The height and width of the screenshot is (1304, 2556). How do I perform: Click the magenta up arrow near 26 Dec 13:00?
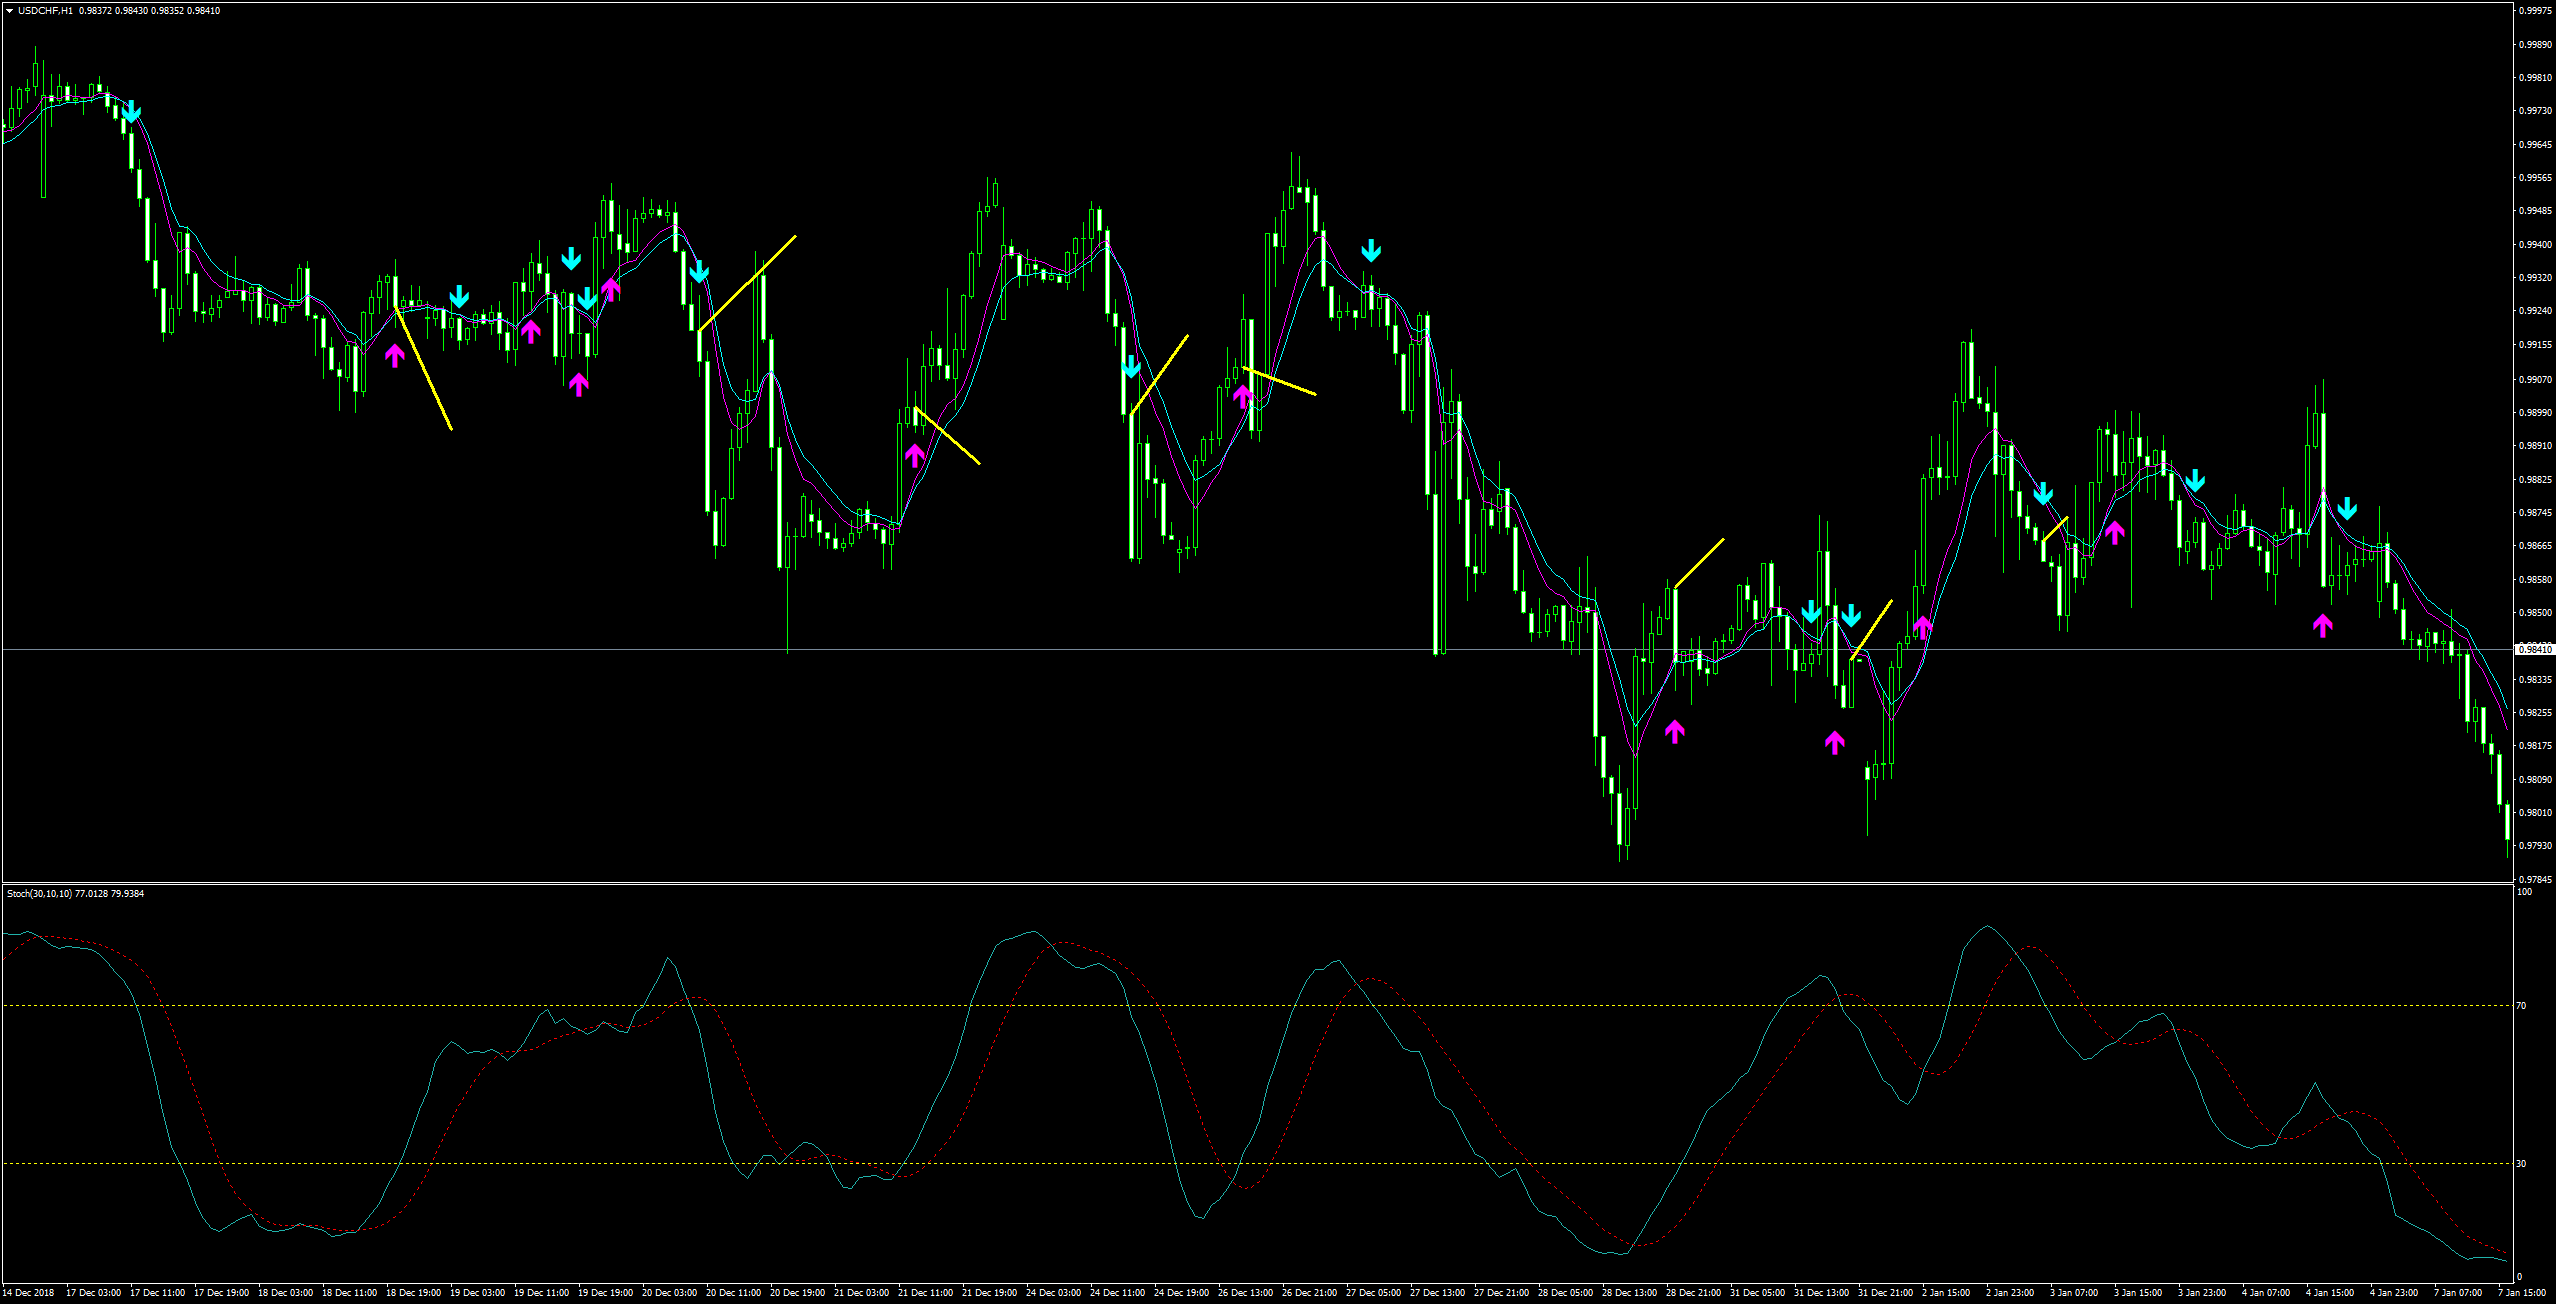(1243, 396)
